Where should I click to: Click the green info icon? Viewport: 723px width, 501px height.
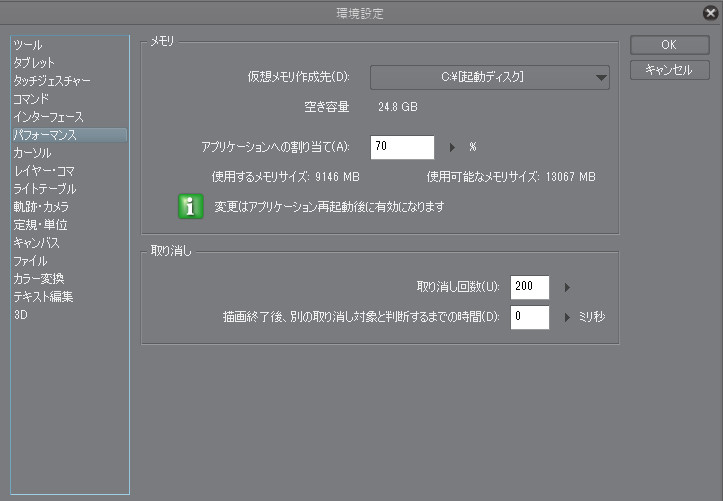coord(190,206)
